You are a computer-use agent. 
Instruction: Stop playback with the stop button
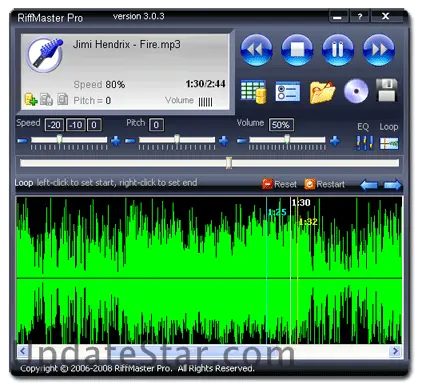[x=297, y=50]
